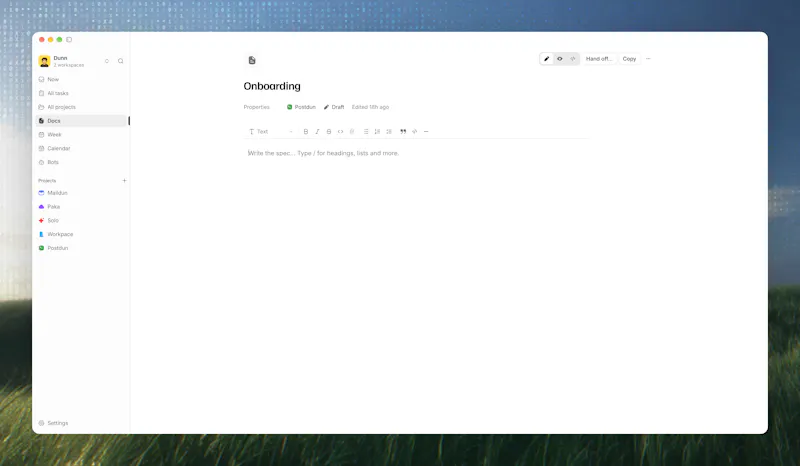800x466 pixels.
Task: Change the Postdun project property
Action: pyautogui.click(x=301, y=107)
